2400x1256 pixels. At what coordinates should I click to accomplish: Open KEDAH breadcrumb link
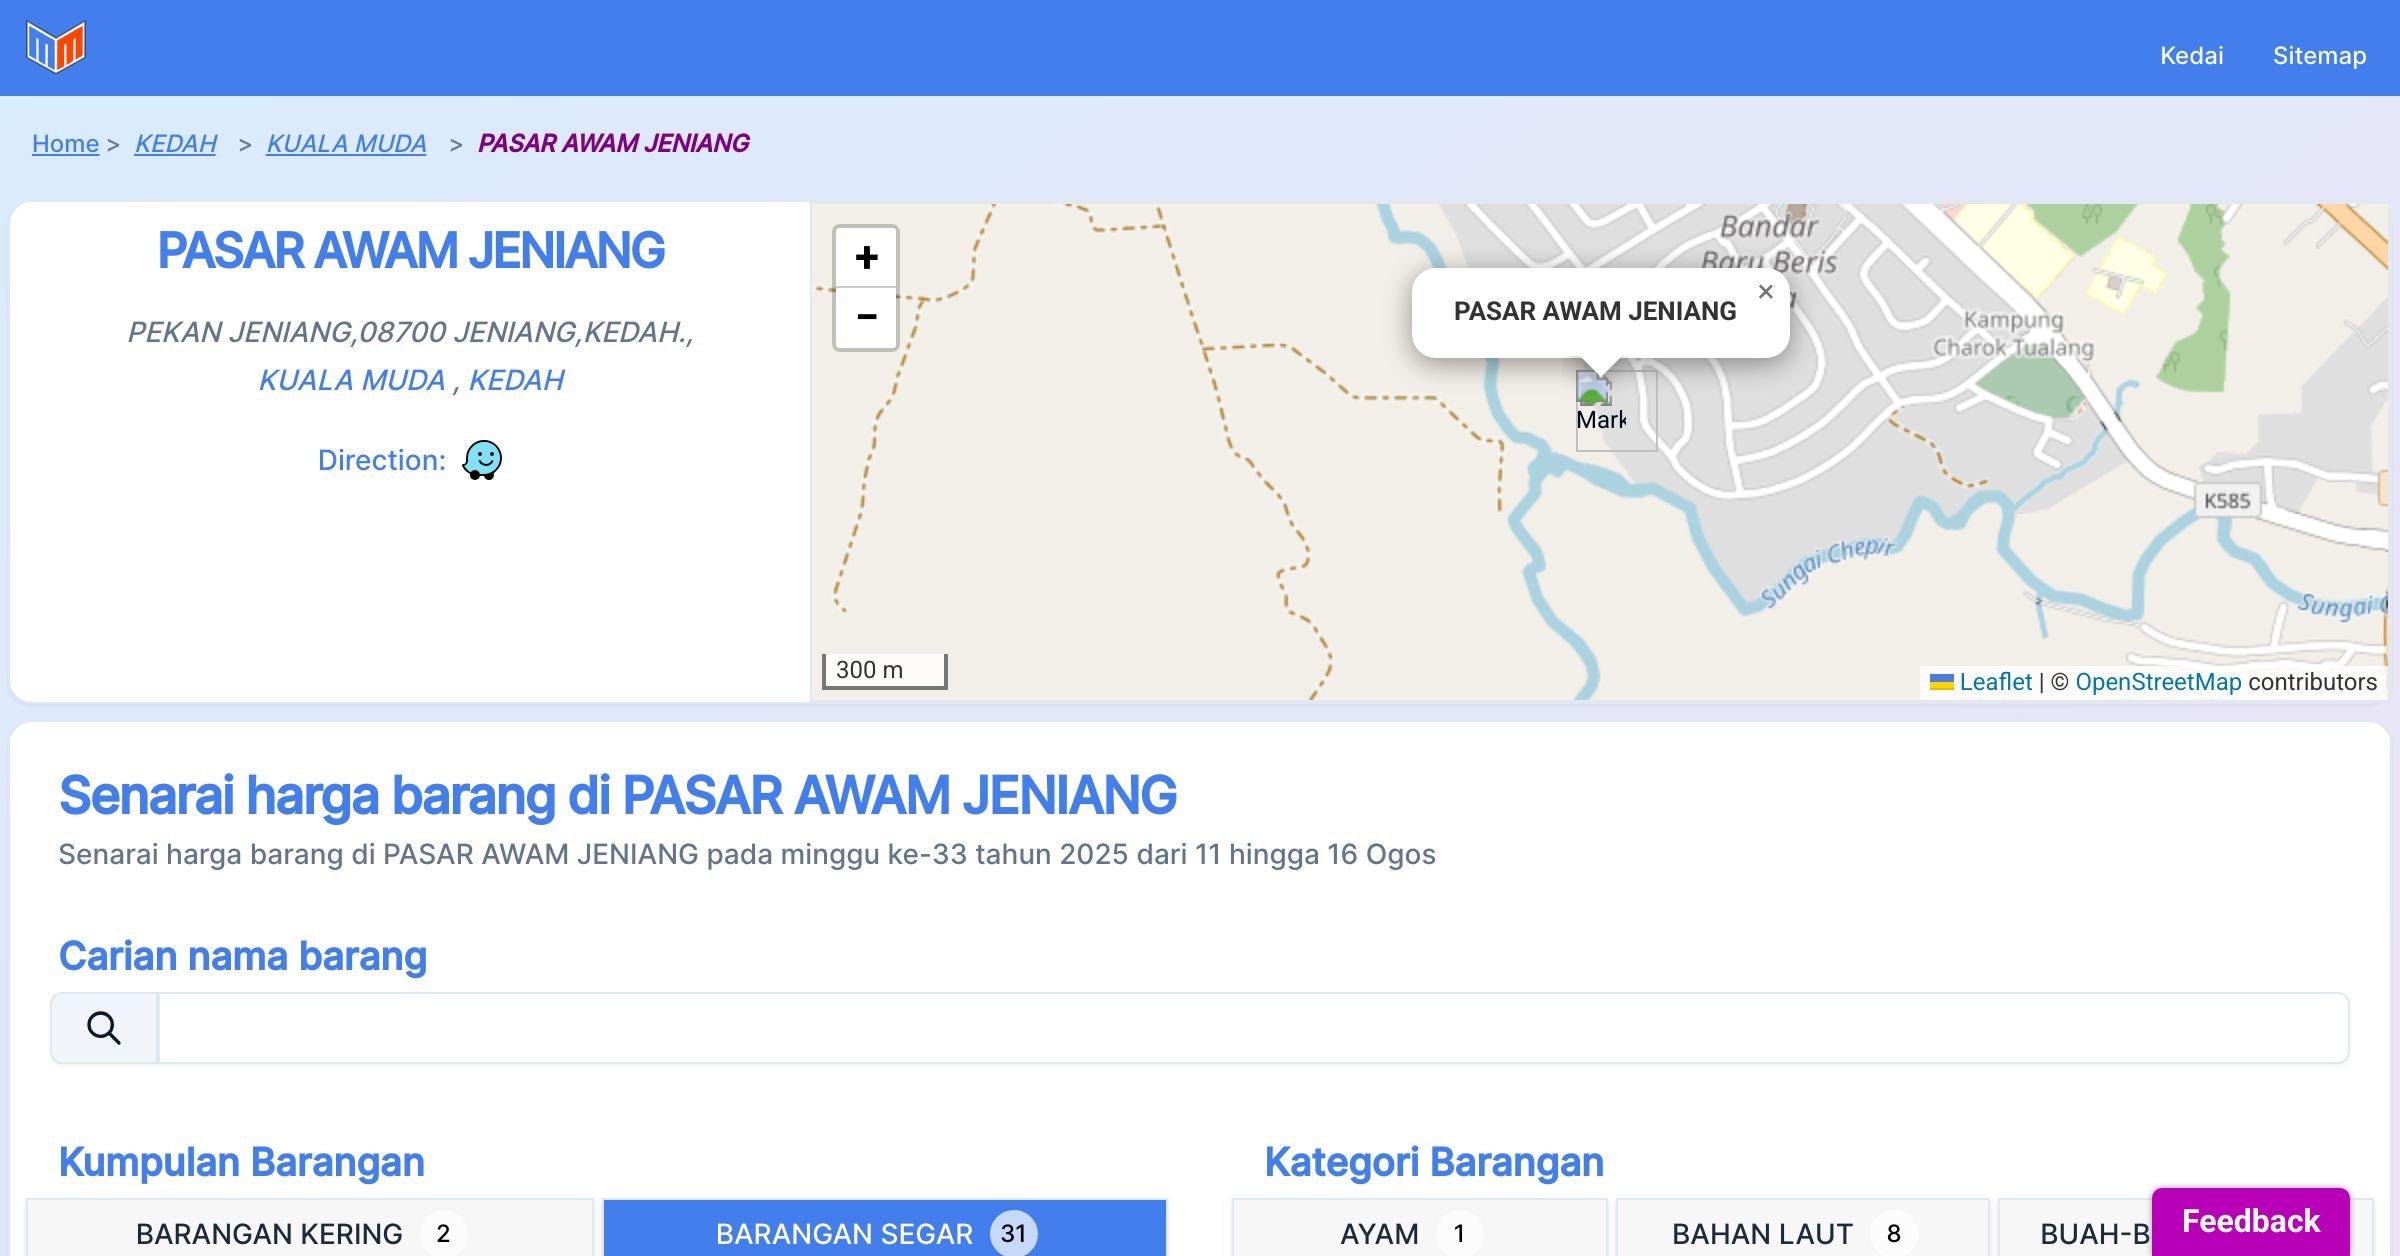pos(176,144)
